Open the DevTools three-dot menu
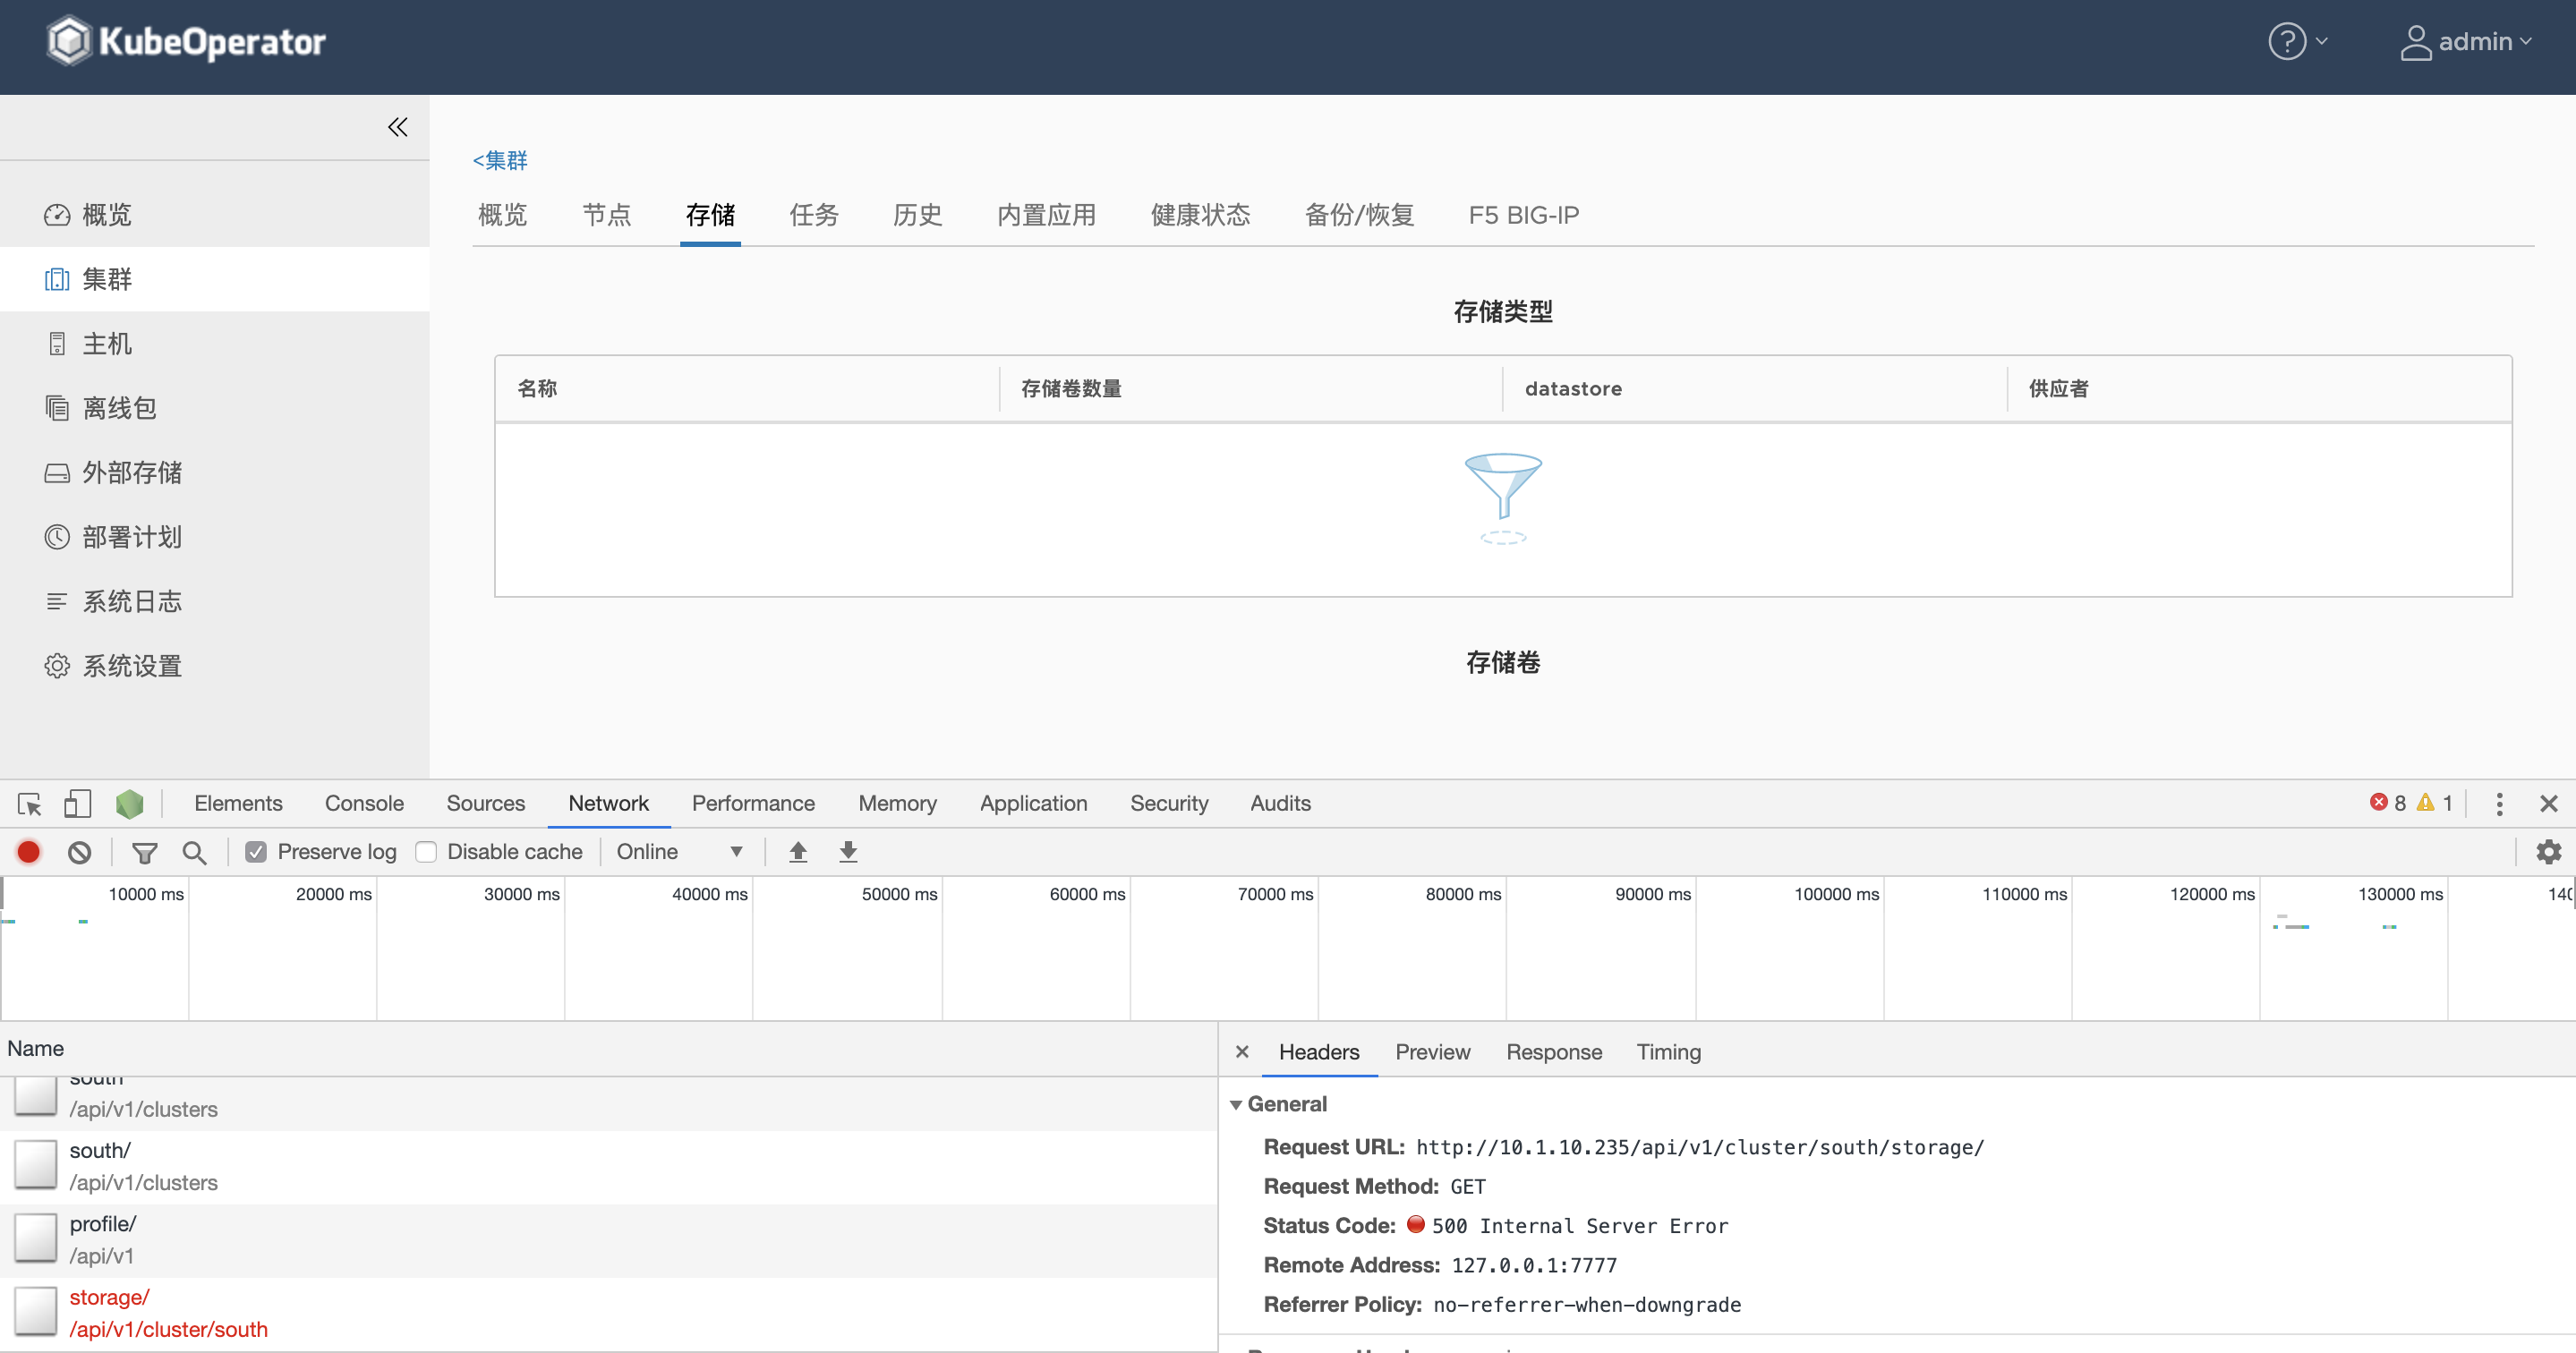Viewport: 2576px width, 1353px height. click(x=2499, y=803)
